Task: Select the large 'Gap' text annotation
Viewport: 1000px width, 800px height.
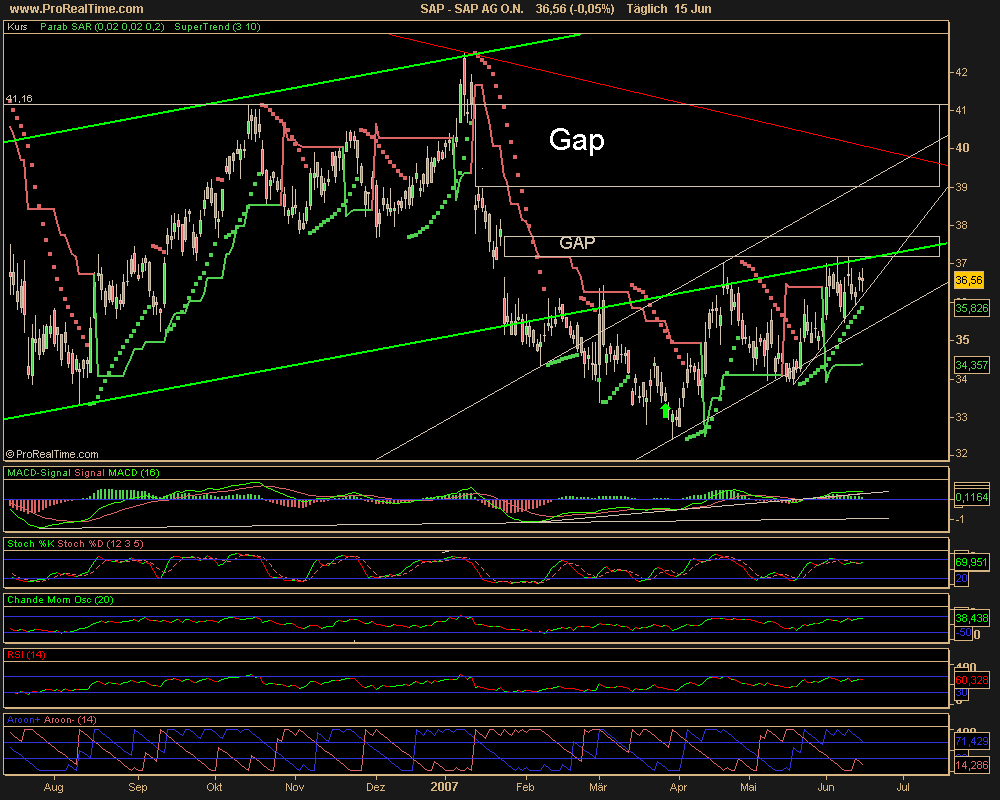Action: [x=577, y=140]
